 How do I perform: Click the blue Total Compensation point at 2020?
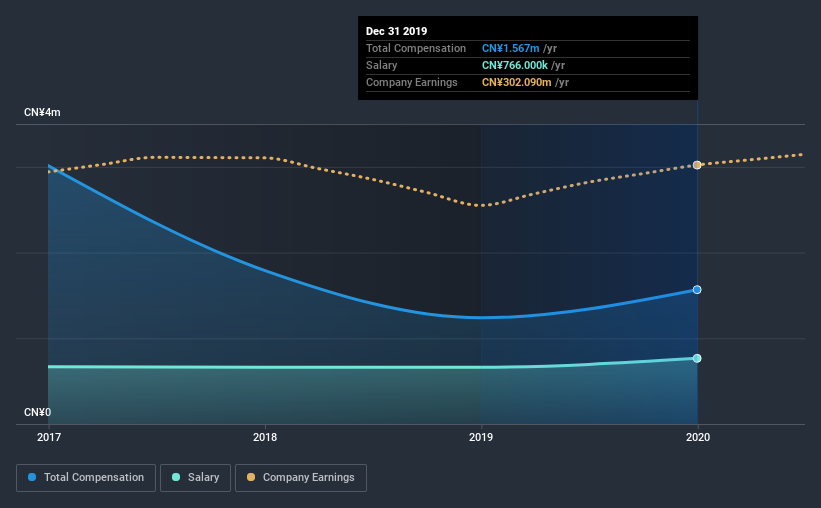click(x=697, y=290)
